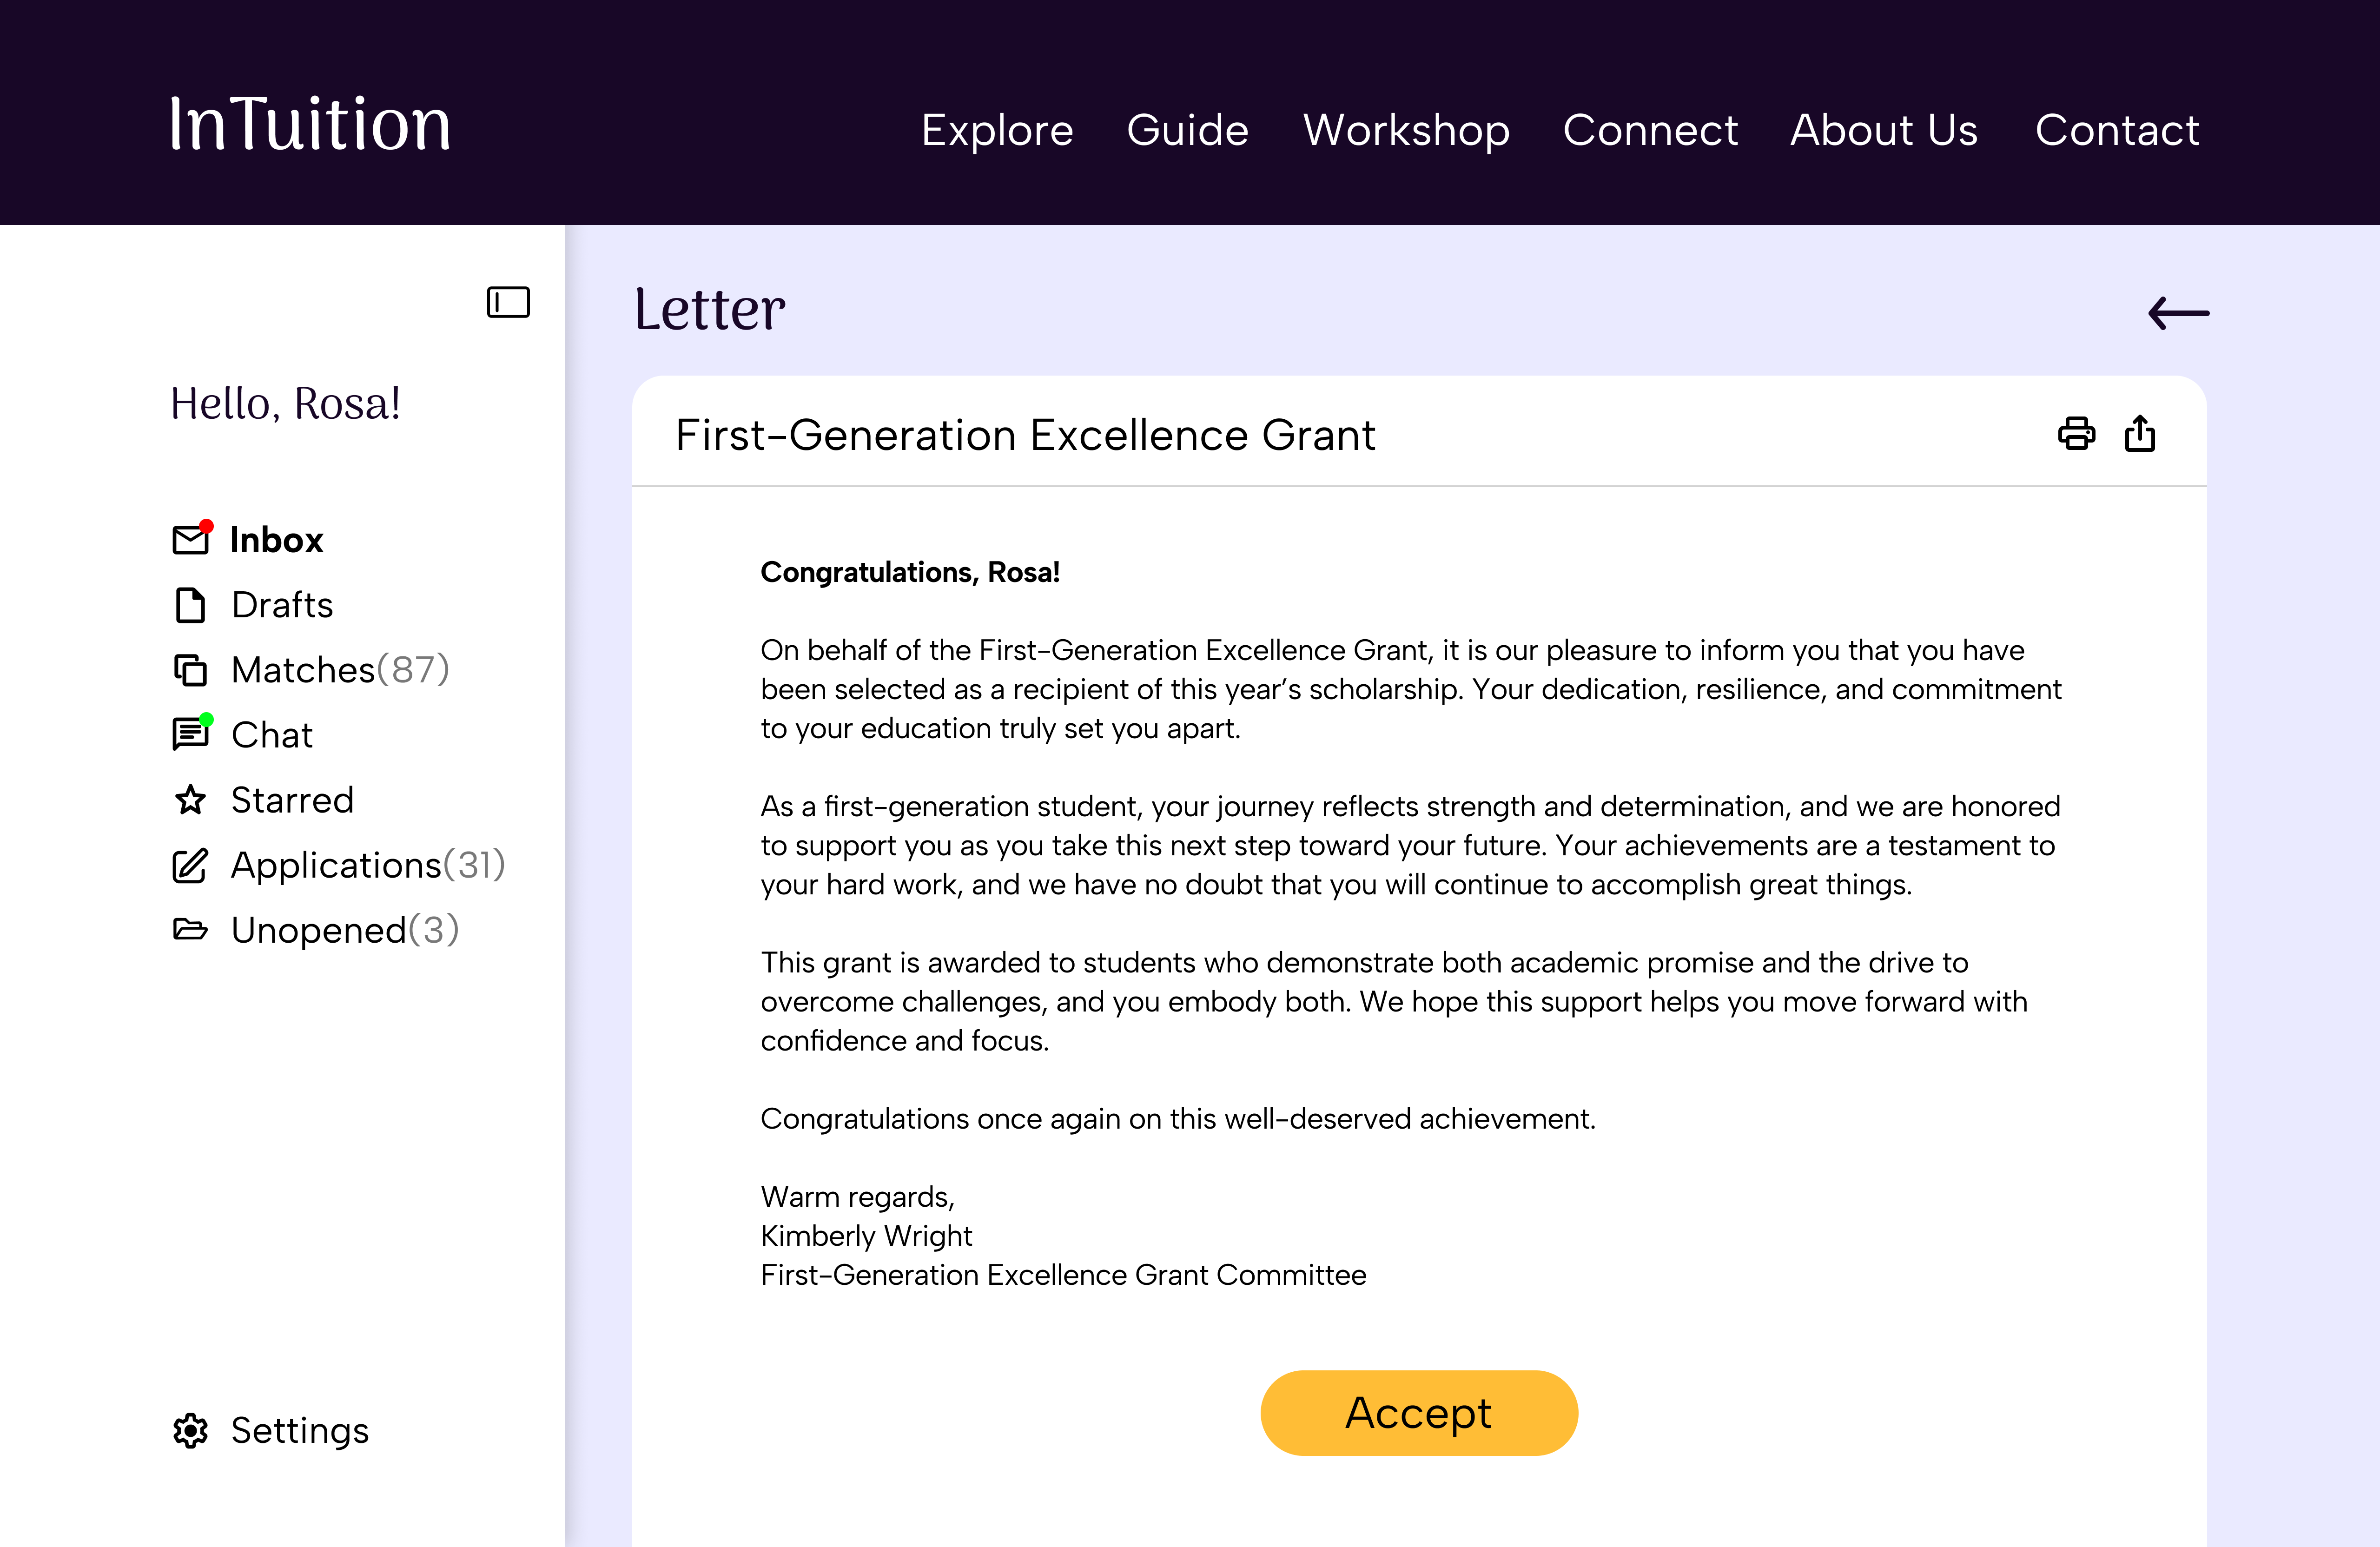Click the Letter page heading

pyautogui.click(x=710, y=309)
